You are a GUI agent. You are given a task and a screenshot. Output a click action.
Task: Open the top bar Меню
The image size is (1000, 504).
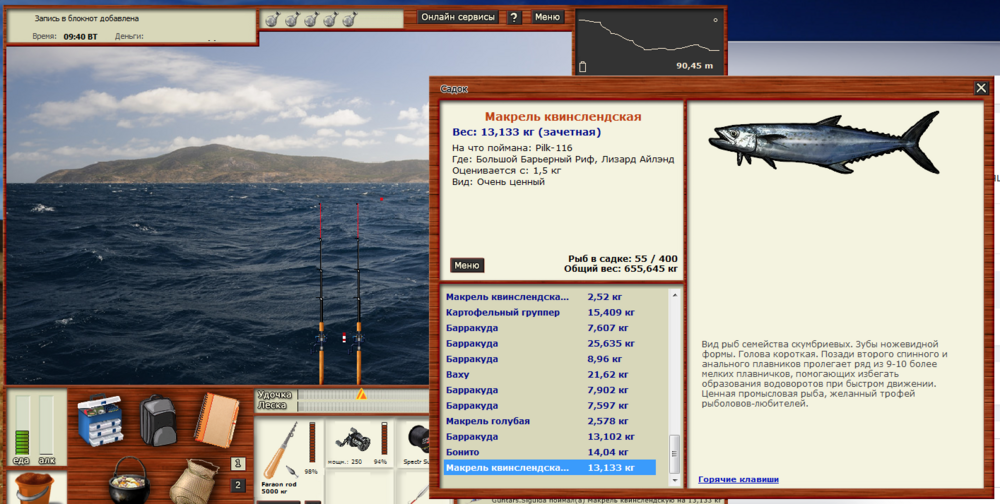coord(547,17)
